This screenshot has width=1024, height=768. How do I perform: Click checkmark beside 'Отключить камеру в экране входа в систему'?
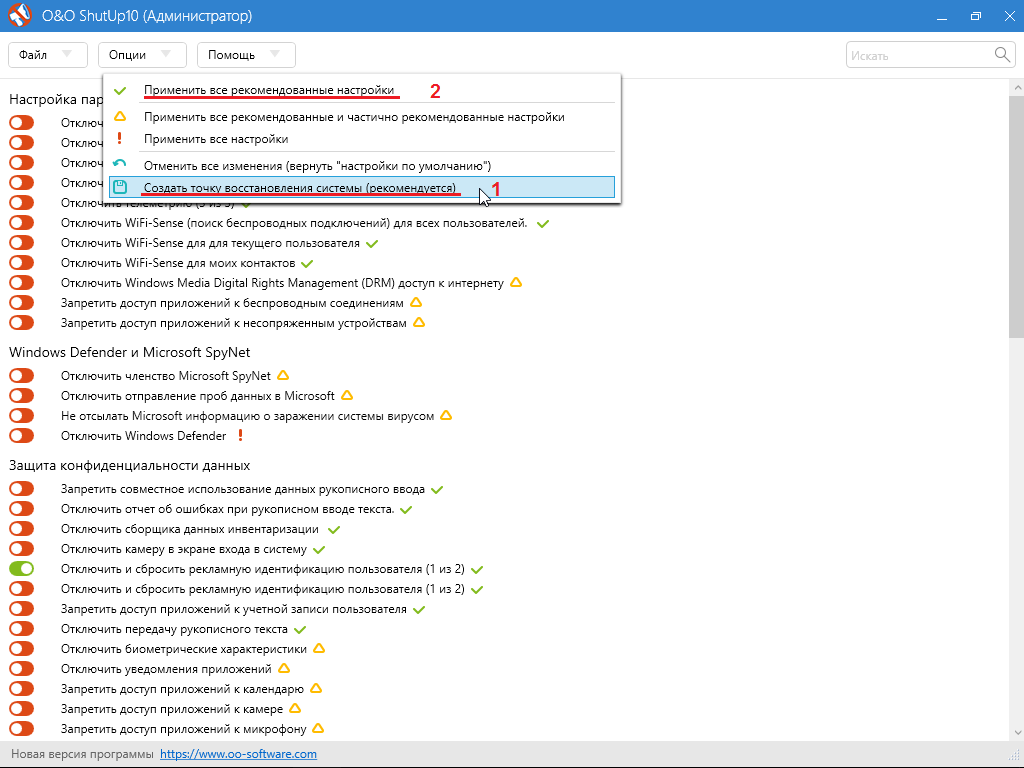(319, 550)
